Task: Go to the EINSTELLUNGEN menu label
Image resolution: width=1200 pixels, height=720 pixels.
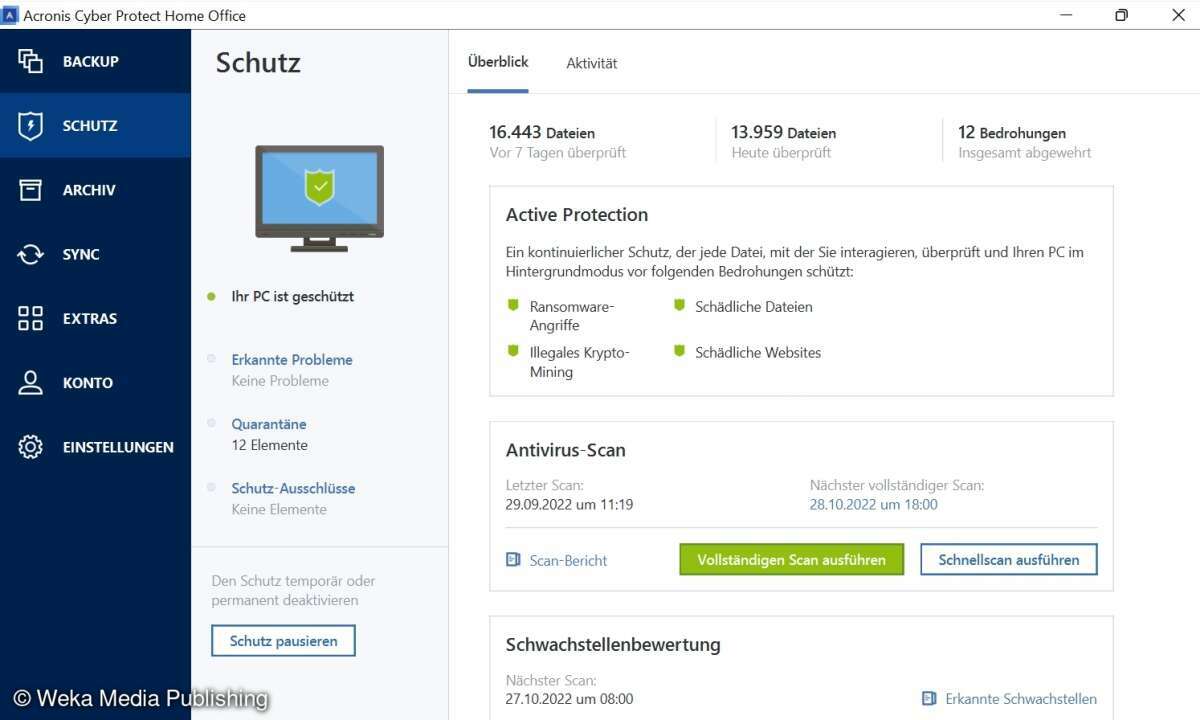Action: pyautogui.click(x=118, y=448)
